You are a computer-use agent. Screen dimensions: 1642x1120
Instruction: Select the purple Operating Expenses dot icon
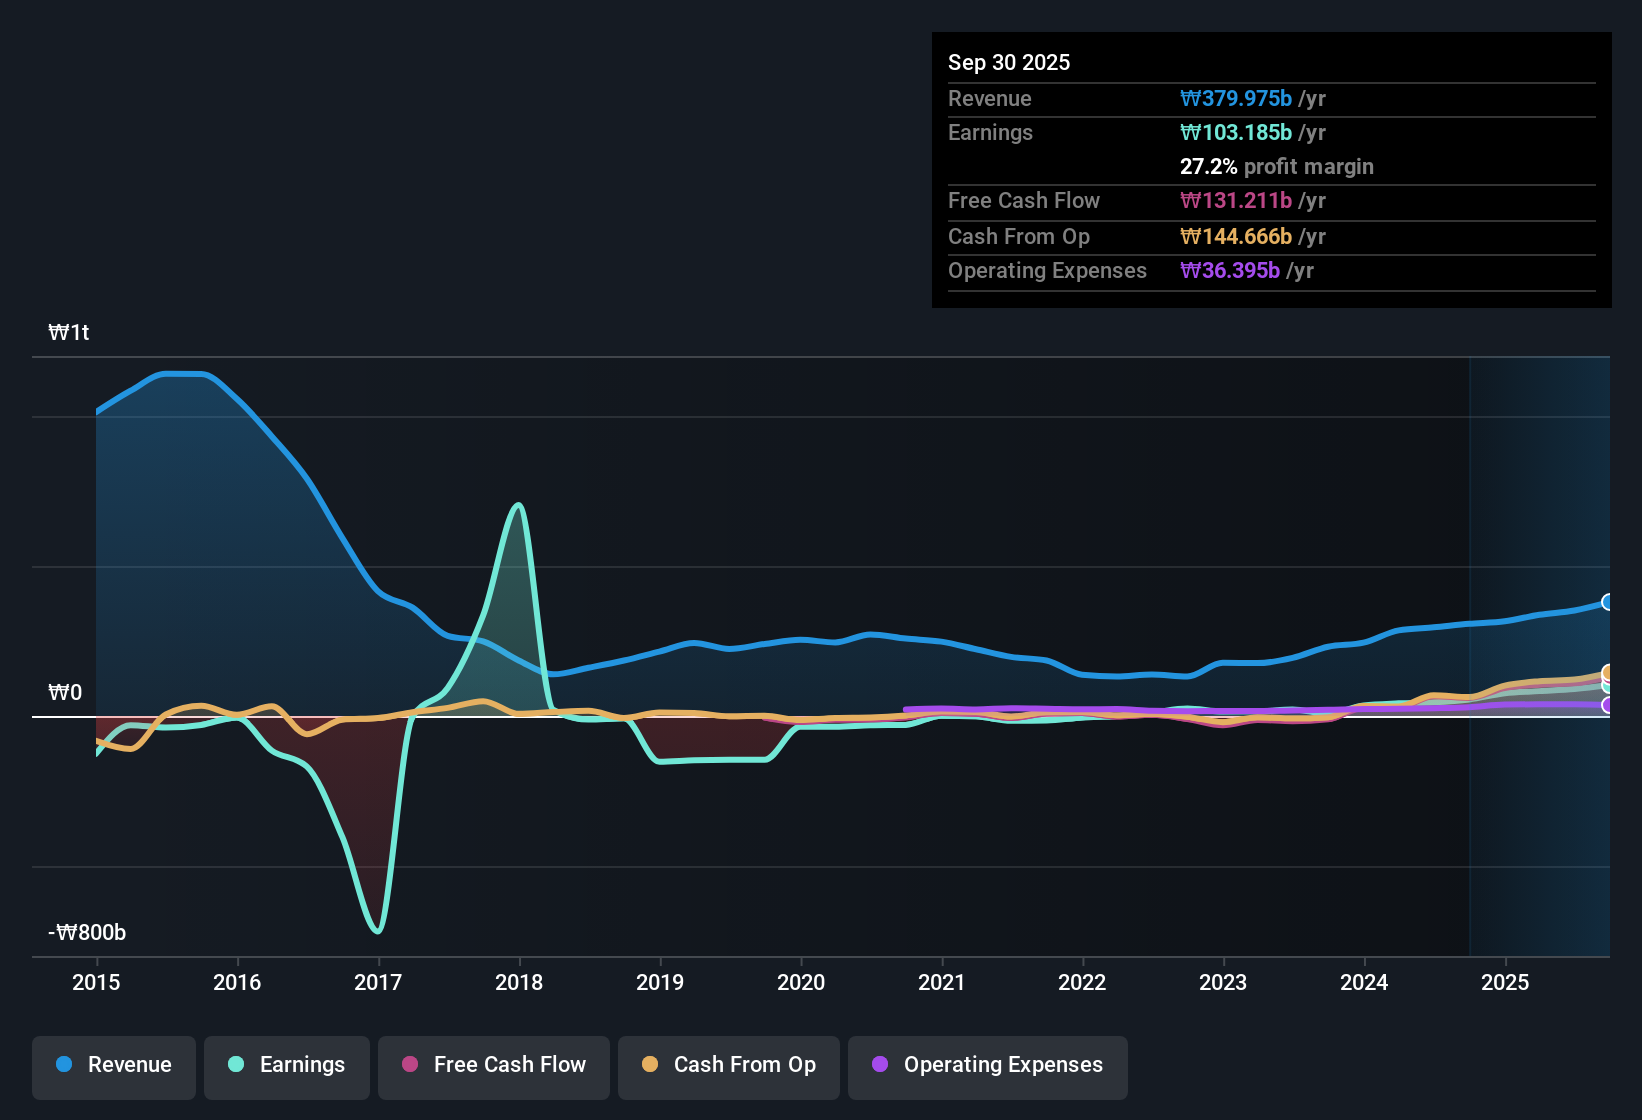880,1065
